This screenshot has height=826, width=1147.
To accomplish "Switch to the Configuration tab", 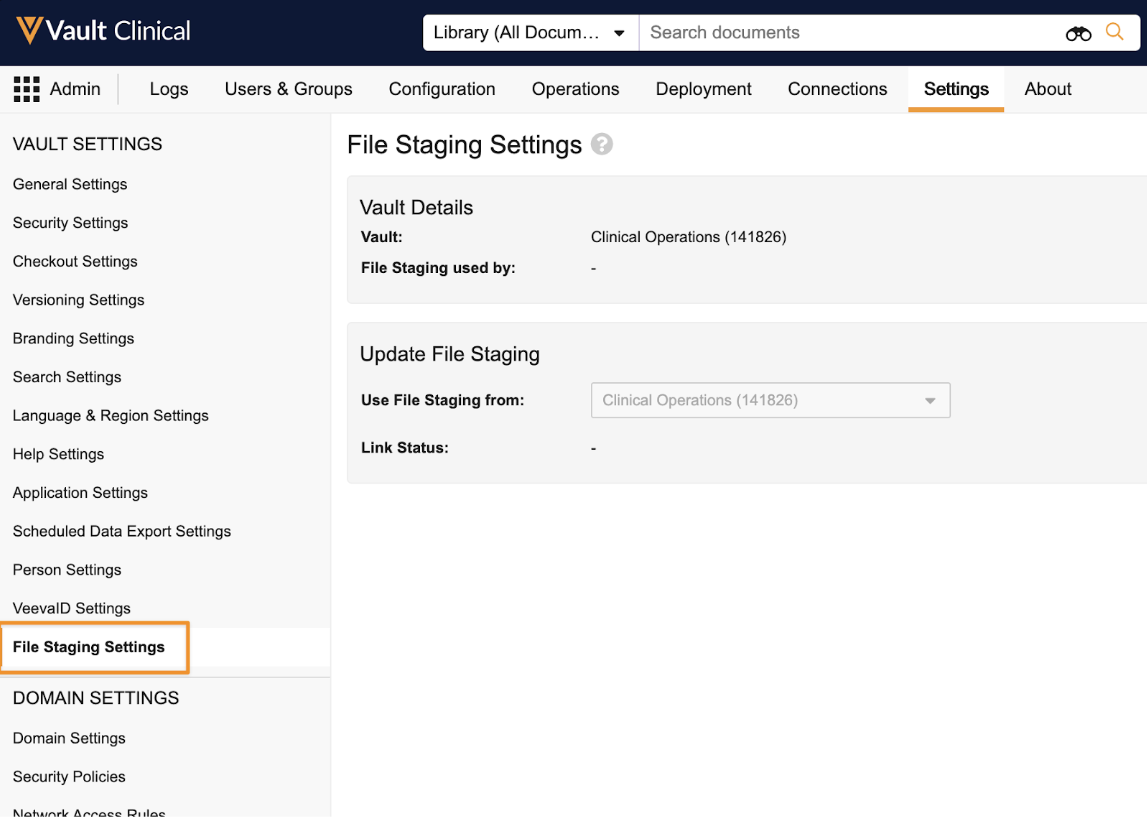I will [441, 89].
